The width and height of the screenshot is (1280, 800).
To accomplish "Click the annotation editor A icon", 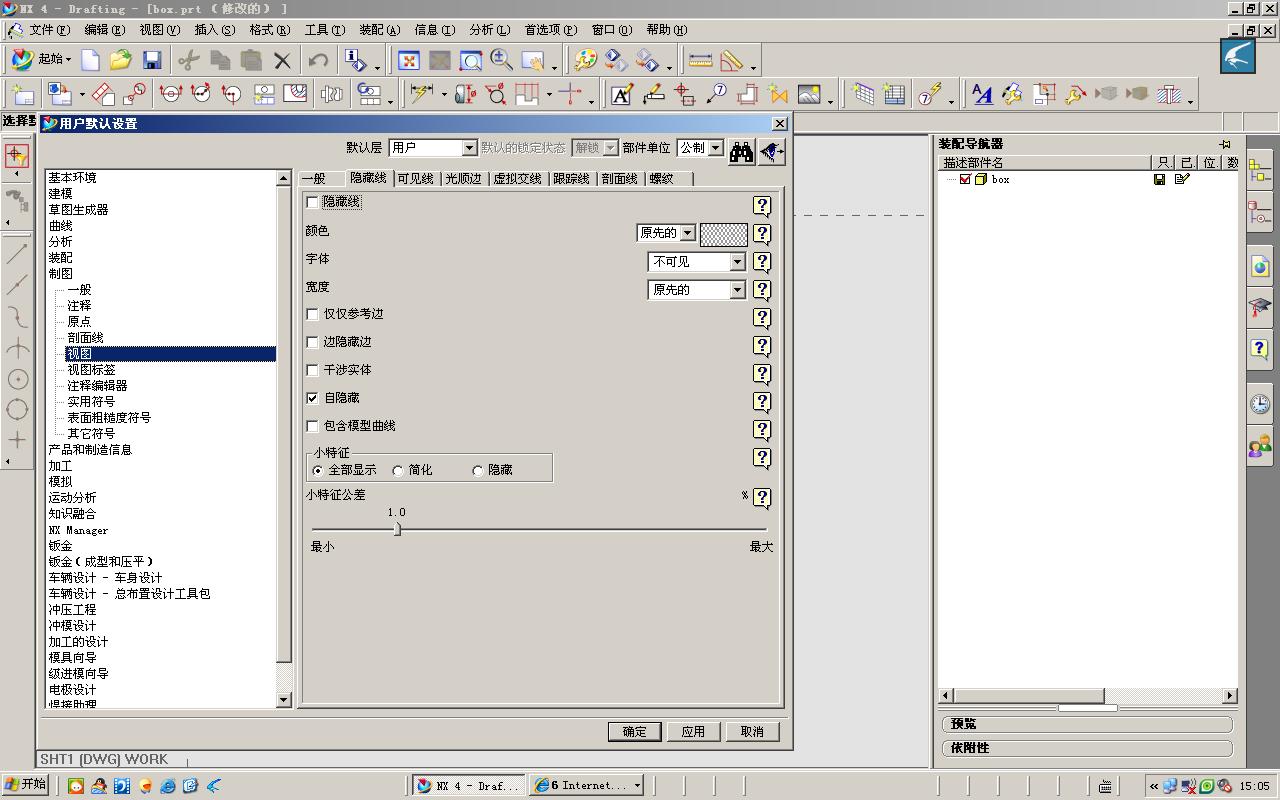I will (x=621, y=94).
